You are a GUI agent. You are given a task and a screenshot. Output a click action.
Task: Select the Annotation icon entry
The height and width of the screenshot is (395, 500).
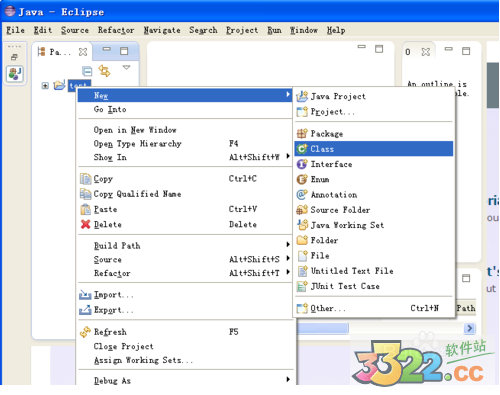click(302, 194)
